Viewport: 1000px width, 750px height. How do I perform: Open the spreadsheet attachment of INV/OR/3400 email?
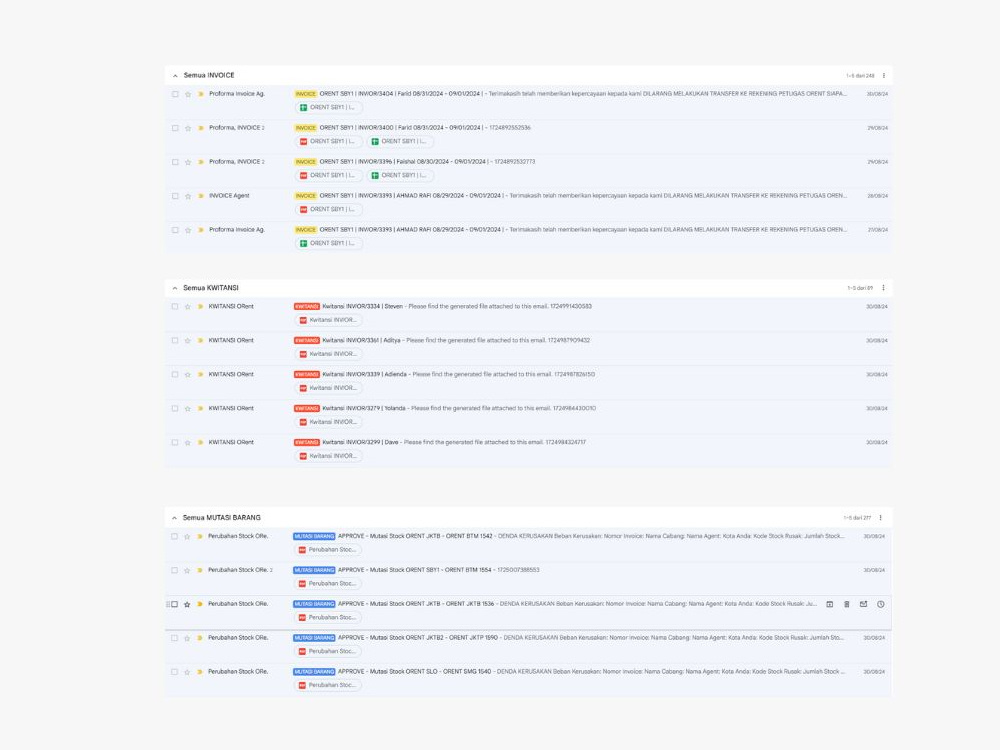[x=400, y=142]
